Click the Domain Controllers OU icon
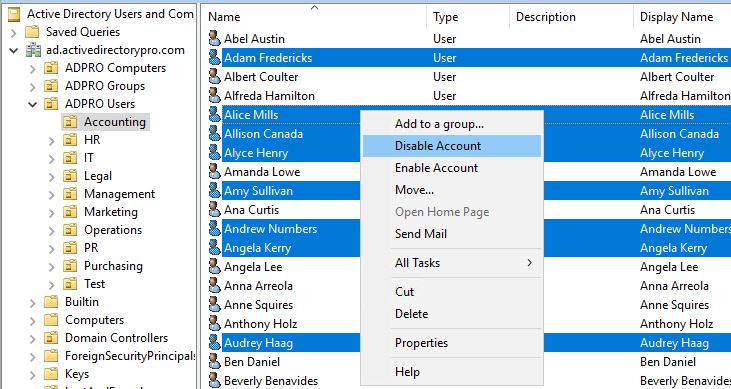The width and height of the screenshot is (731, 389). point(51,338)
